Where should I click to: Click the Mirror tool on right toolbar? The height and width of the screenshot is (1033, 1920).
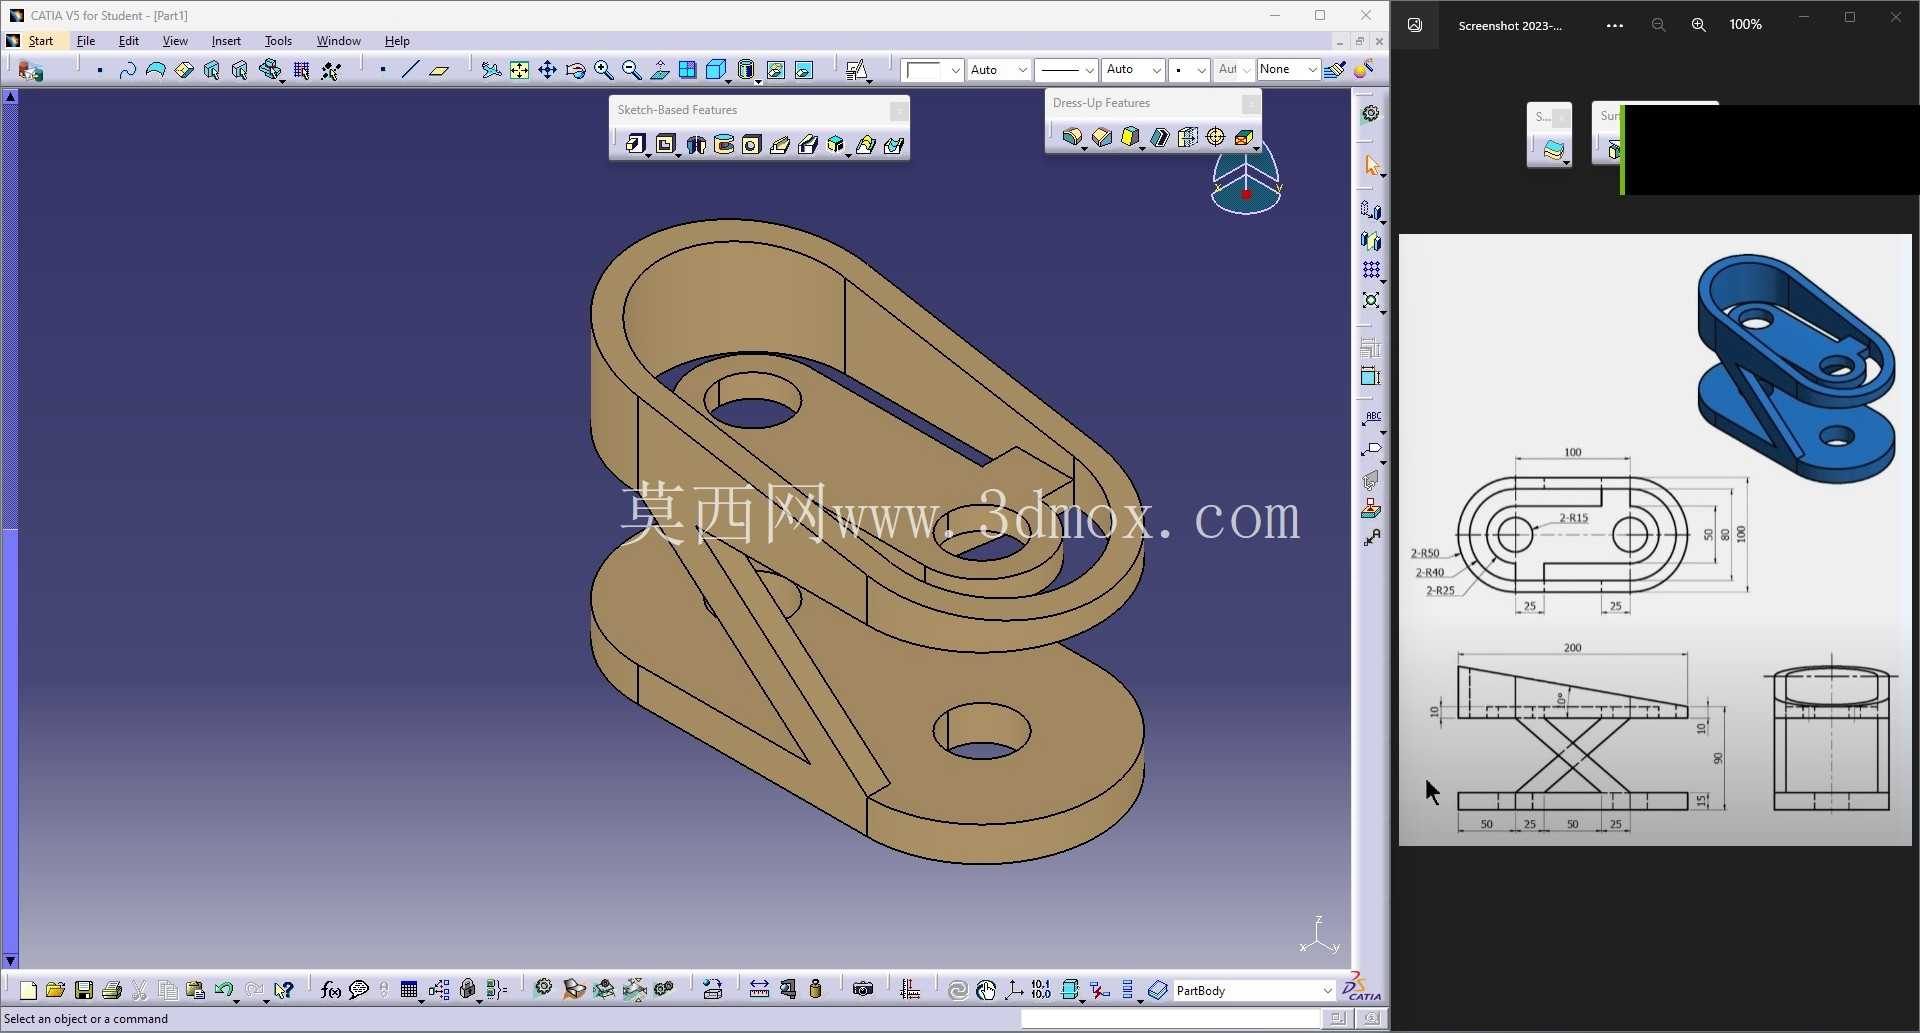[x=1371, y=241]
